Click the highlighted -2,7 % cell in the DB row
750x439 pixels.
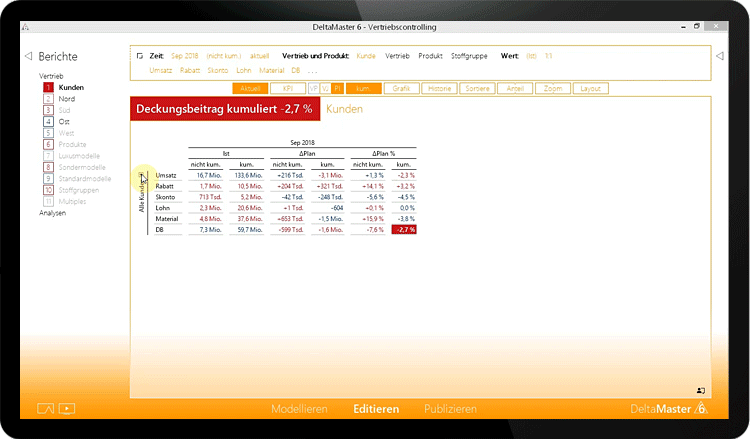pos(404,230)
